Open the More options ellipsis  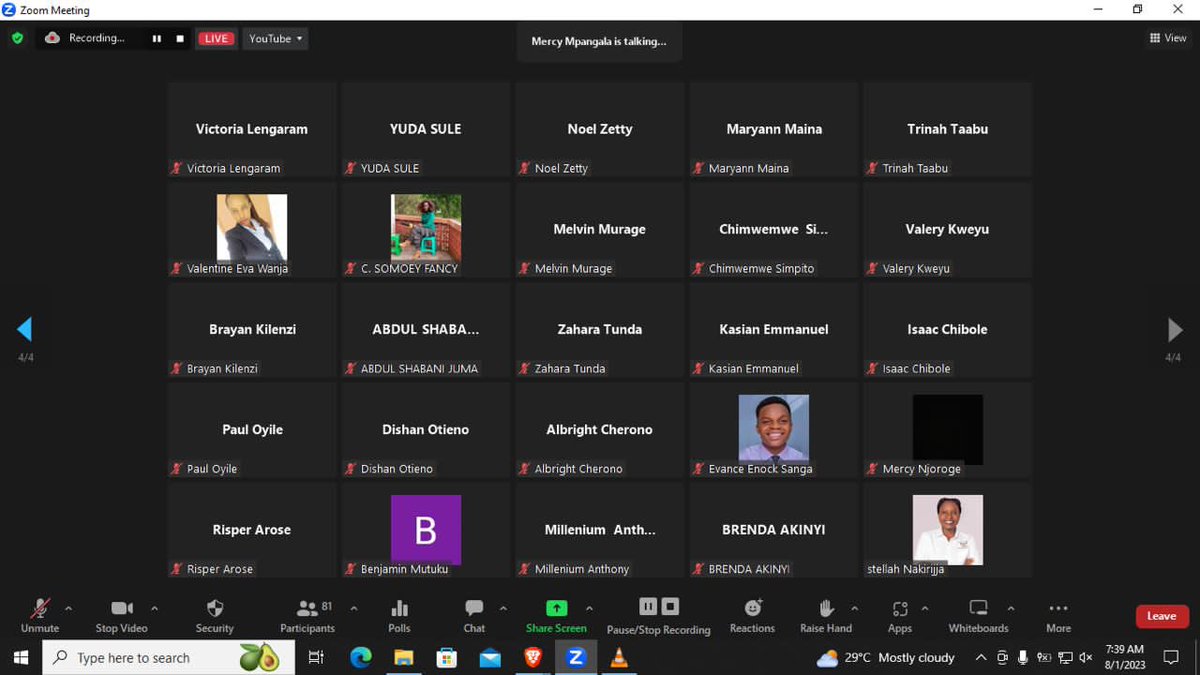point(1058,615)
